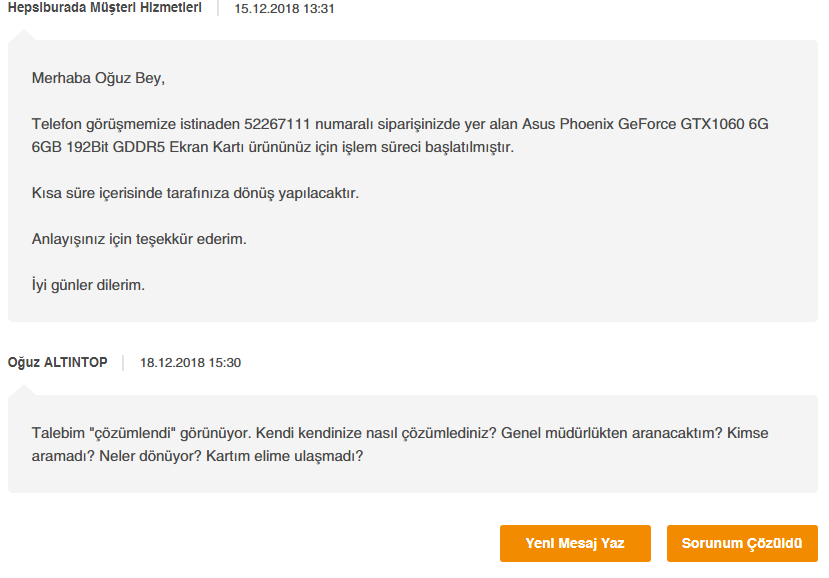Viewport: 829px width, 578px height.
Task: Select the Hepsiburada Müşteri Hizmetleri sender name
Action: (105, 8)
